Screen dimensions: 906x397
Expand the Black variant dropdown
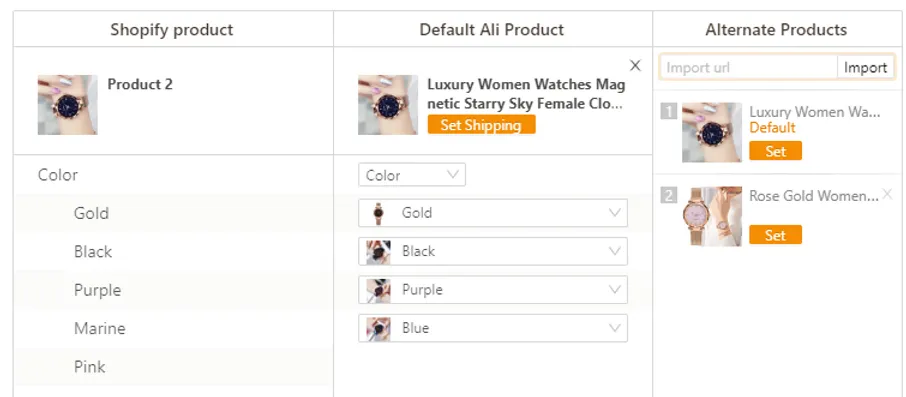(x=493, y=251)
